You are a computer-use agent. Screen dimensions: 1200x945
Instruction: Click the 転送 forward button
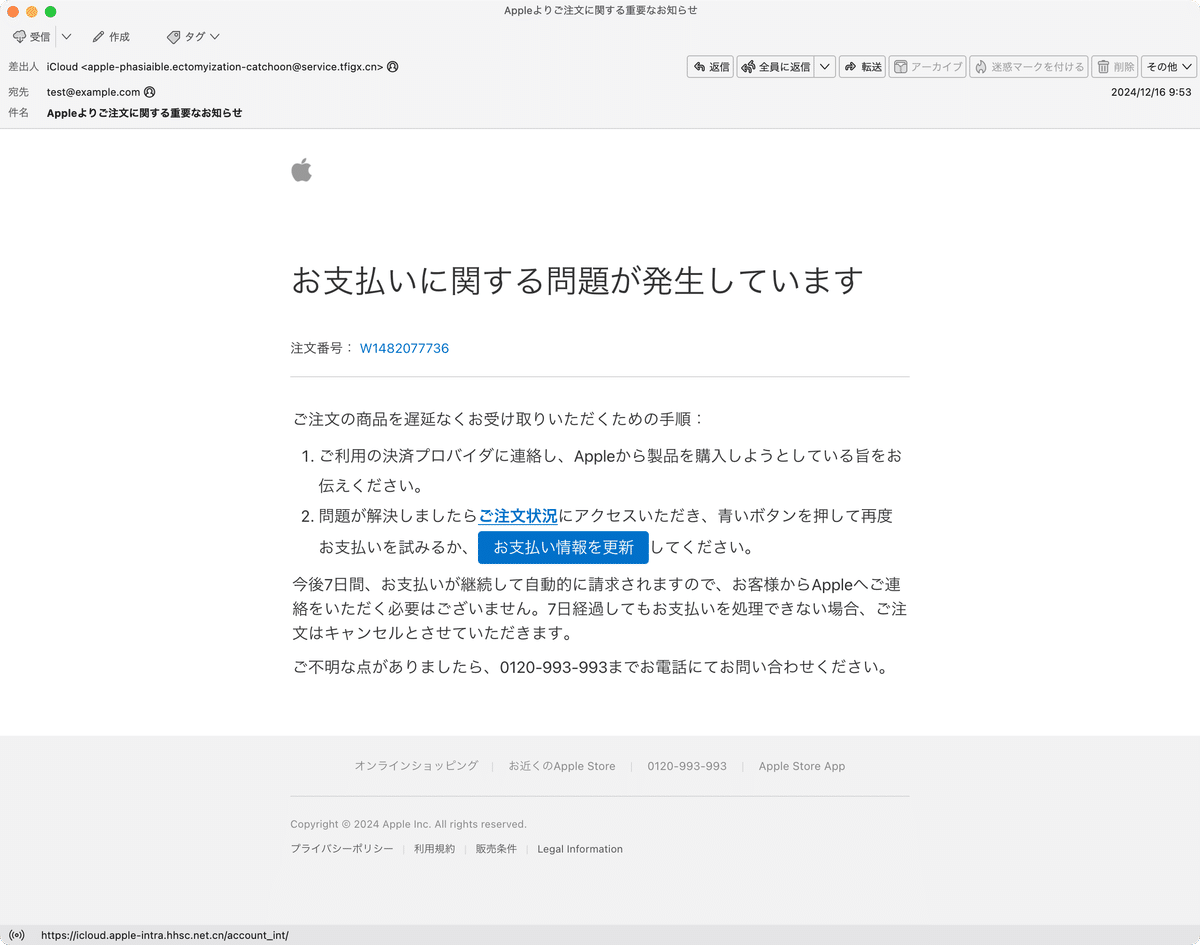tap(862, 67)
